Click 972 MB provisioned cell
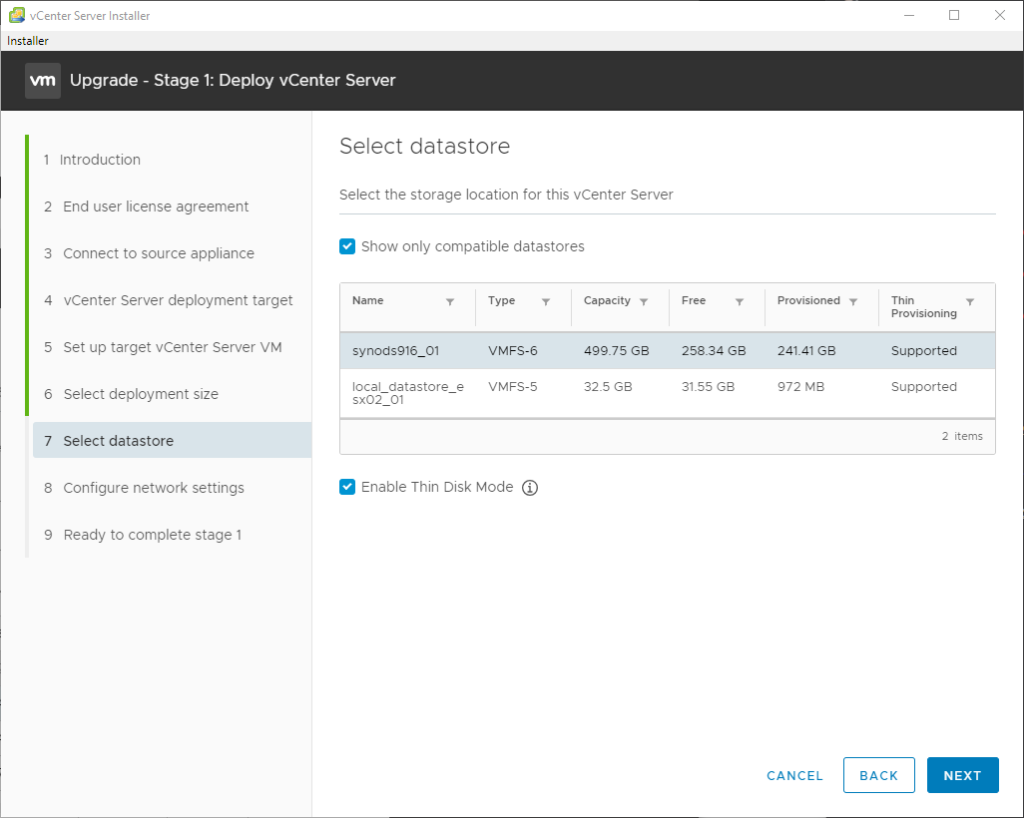The image size is (1024, 818). 801,386
